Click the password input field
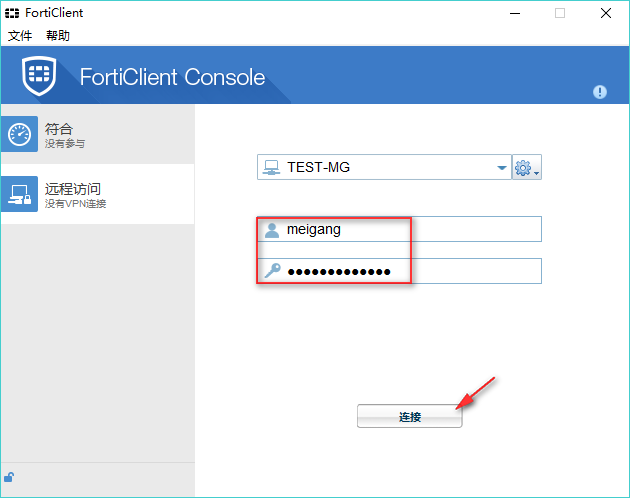Screen dimensions: 630x498 pos(399,271)
